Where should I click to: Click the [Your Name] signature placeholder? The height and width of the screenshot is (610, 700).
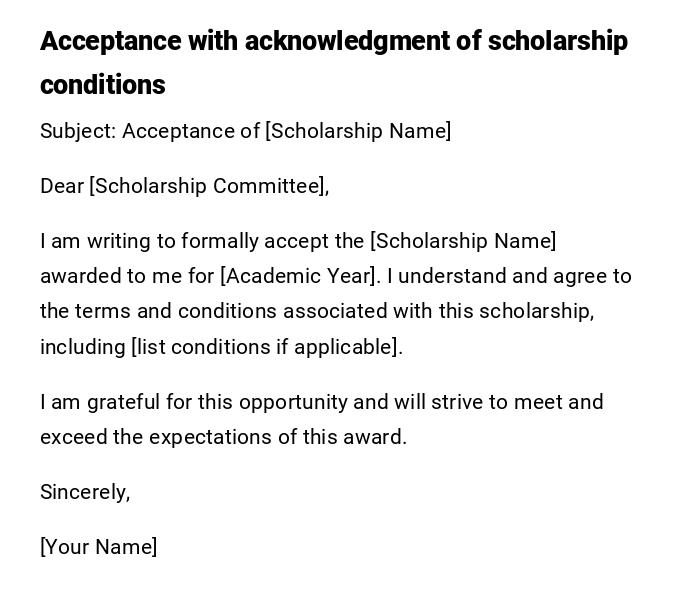click(98, 547)
